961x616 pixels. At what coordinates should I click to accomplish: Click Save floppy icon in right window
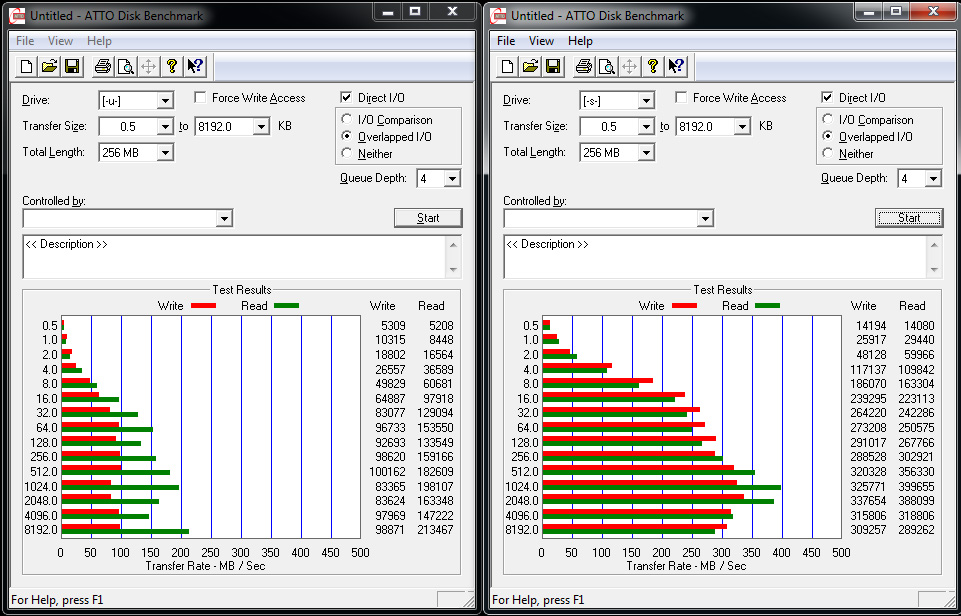pos(553,66)
